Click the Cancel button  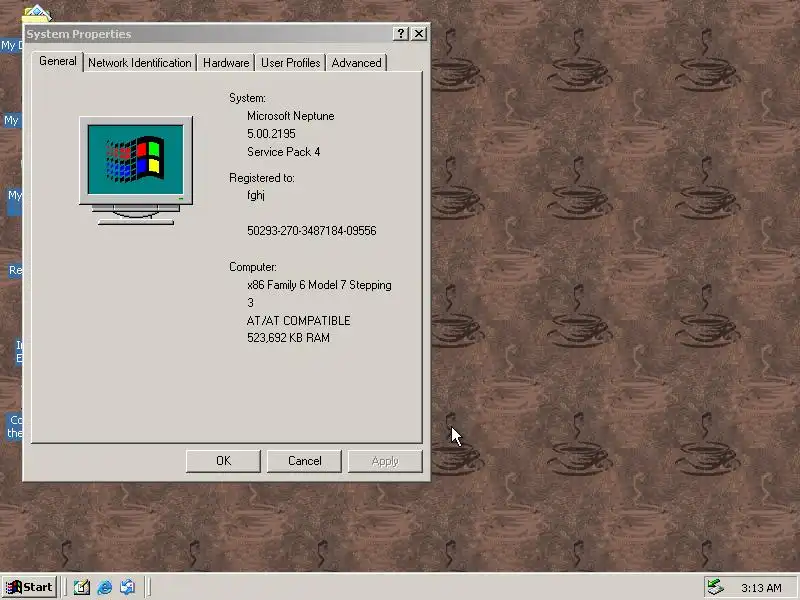305,461
